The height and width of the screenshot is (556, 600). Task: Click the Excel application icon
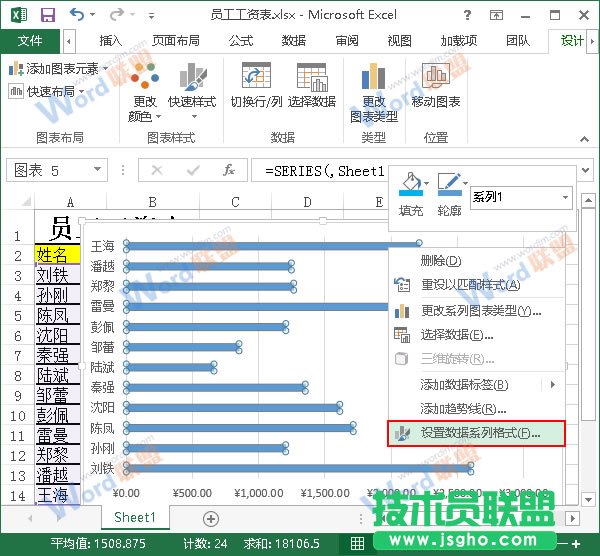19,15
